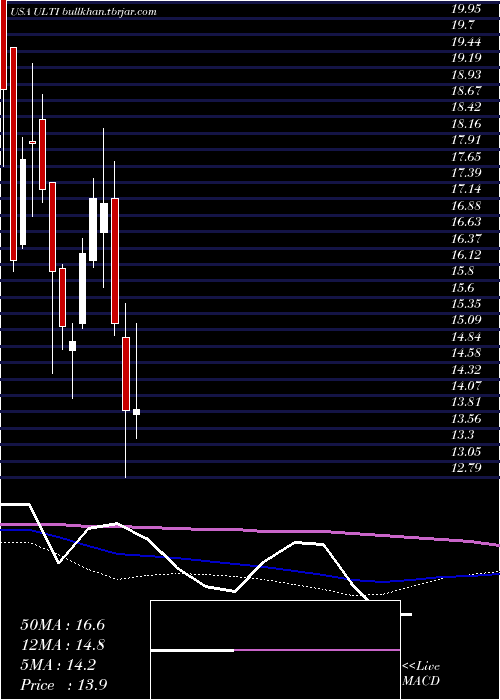Select the 13.56 price axis label
The width and height of the screenshot is (500, 700).
tap(466, 419)
